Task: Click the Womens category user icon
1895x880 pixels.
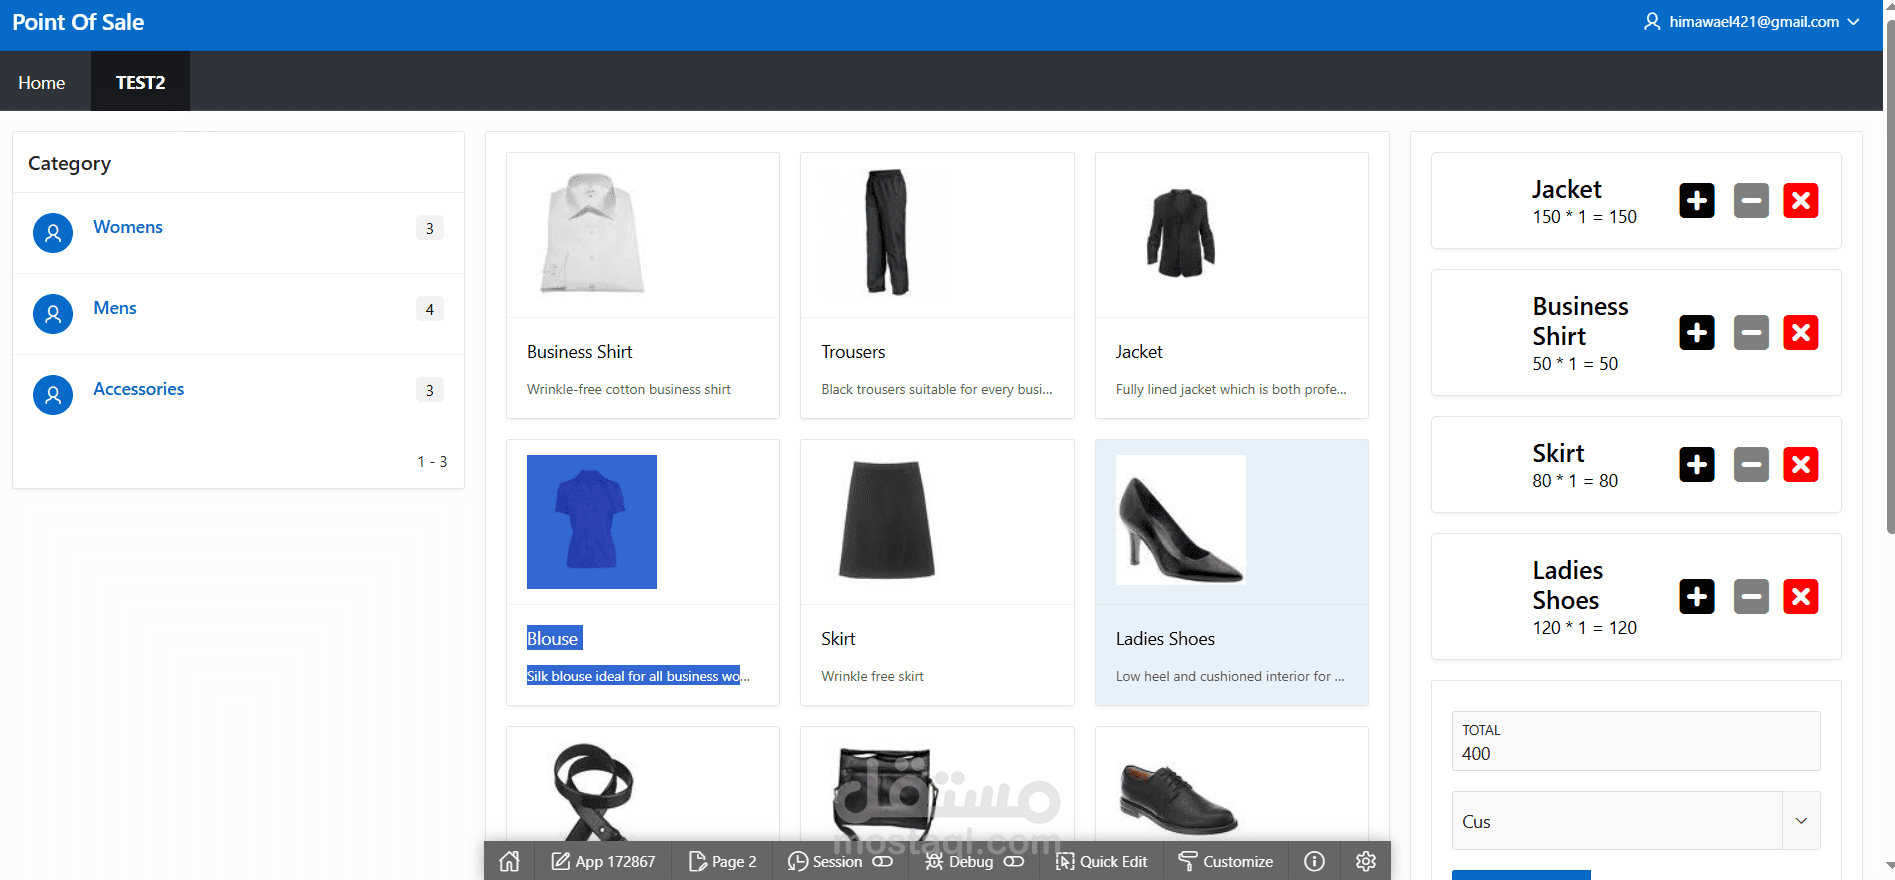Action: tap(53, 233)
